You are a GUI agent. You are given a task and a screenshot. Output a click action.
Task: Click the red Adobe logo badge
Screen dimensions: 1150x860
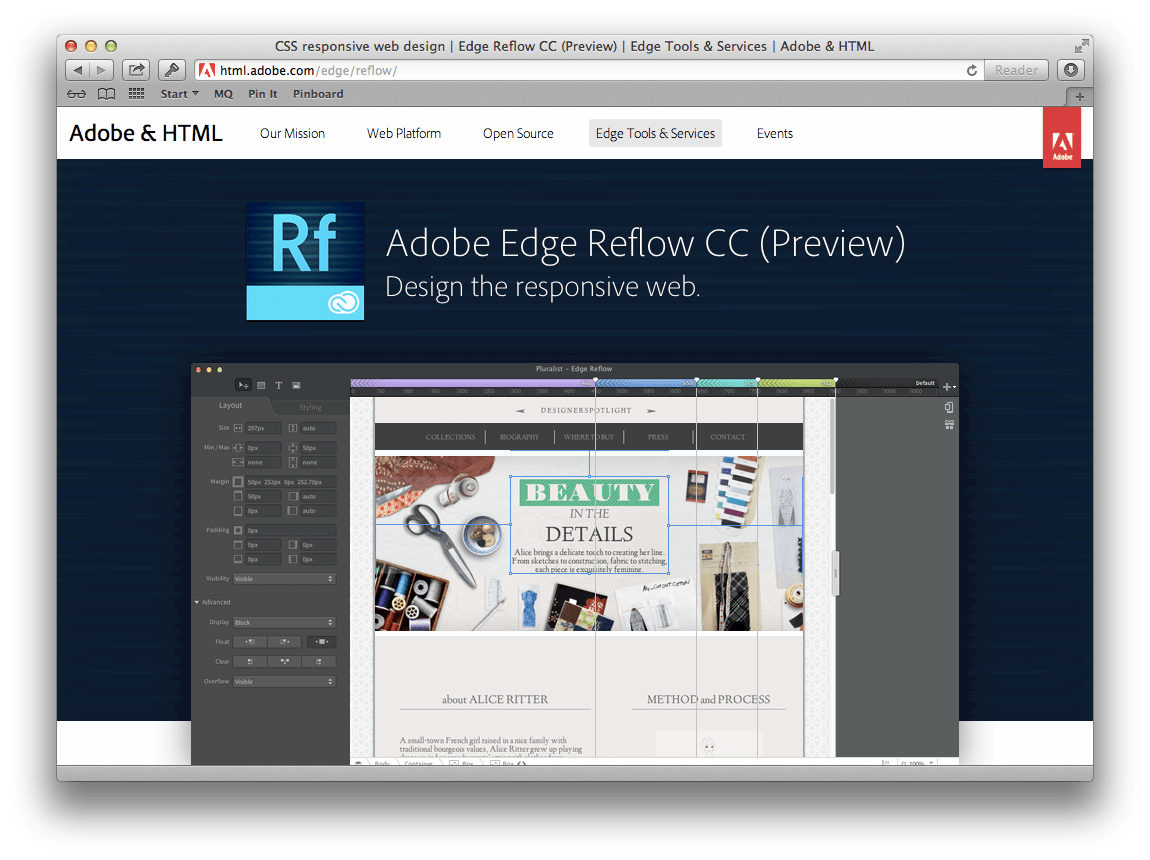(1062, 138)
